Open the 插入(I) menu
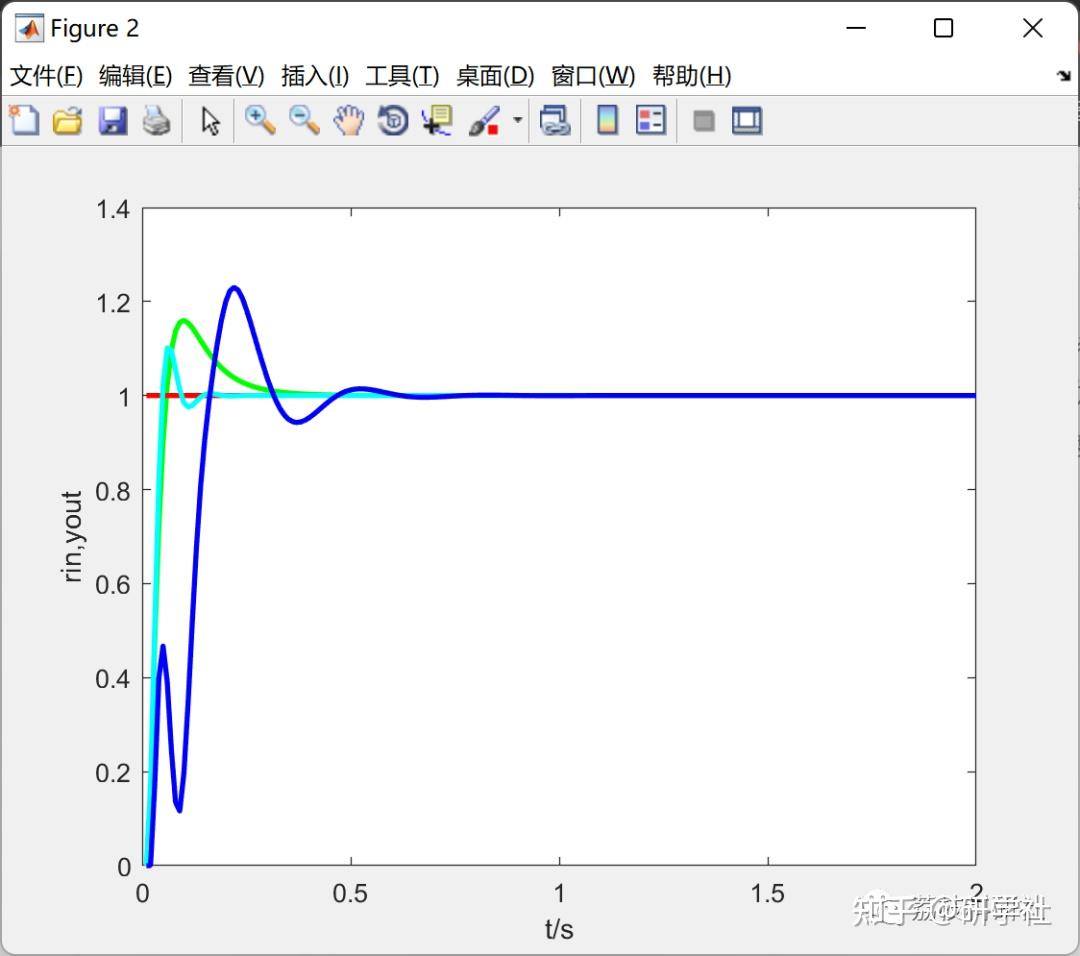Viewport: 1080px width, 956px height. [315, 76]
